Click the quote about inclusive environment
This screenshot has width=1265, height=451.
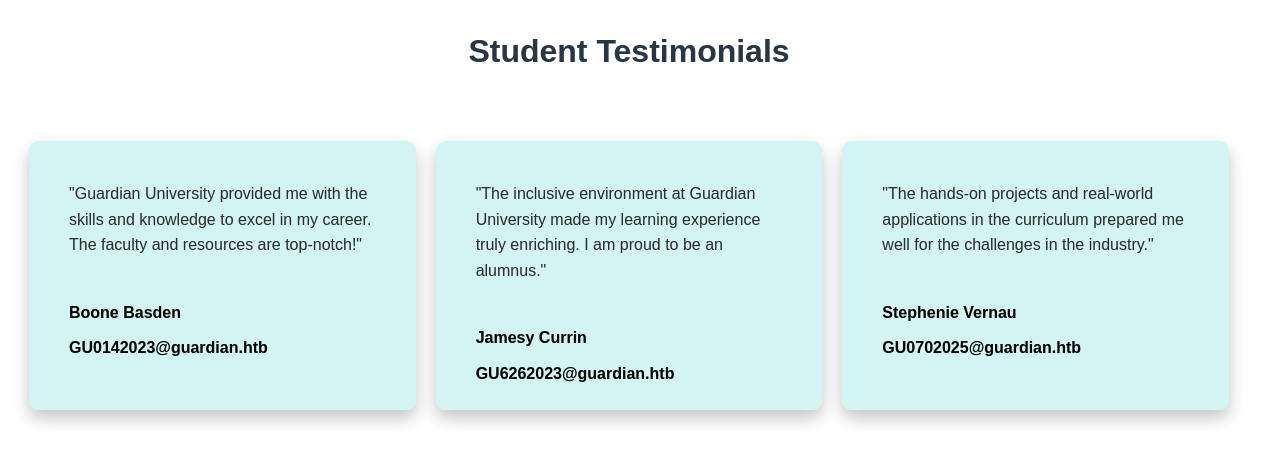[x=618, y=232]
